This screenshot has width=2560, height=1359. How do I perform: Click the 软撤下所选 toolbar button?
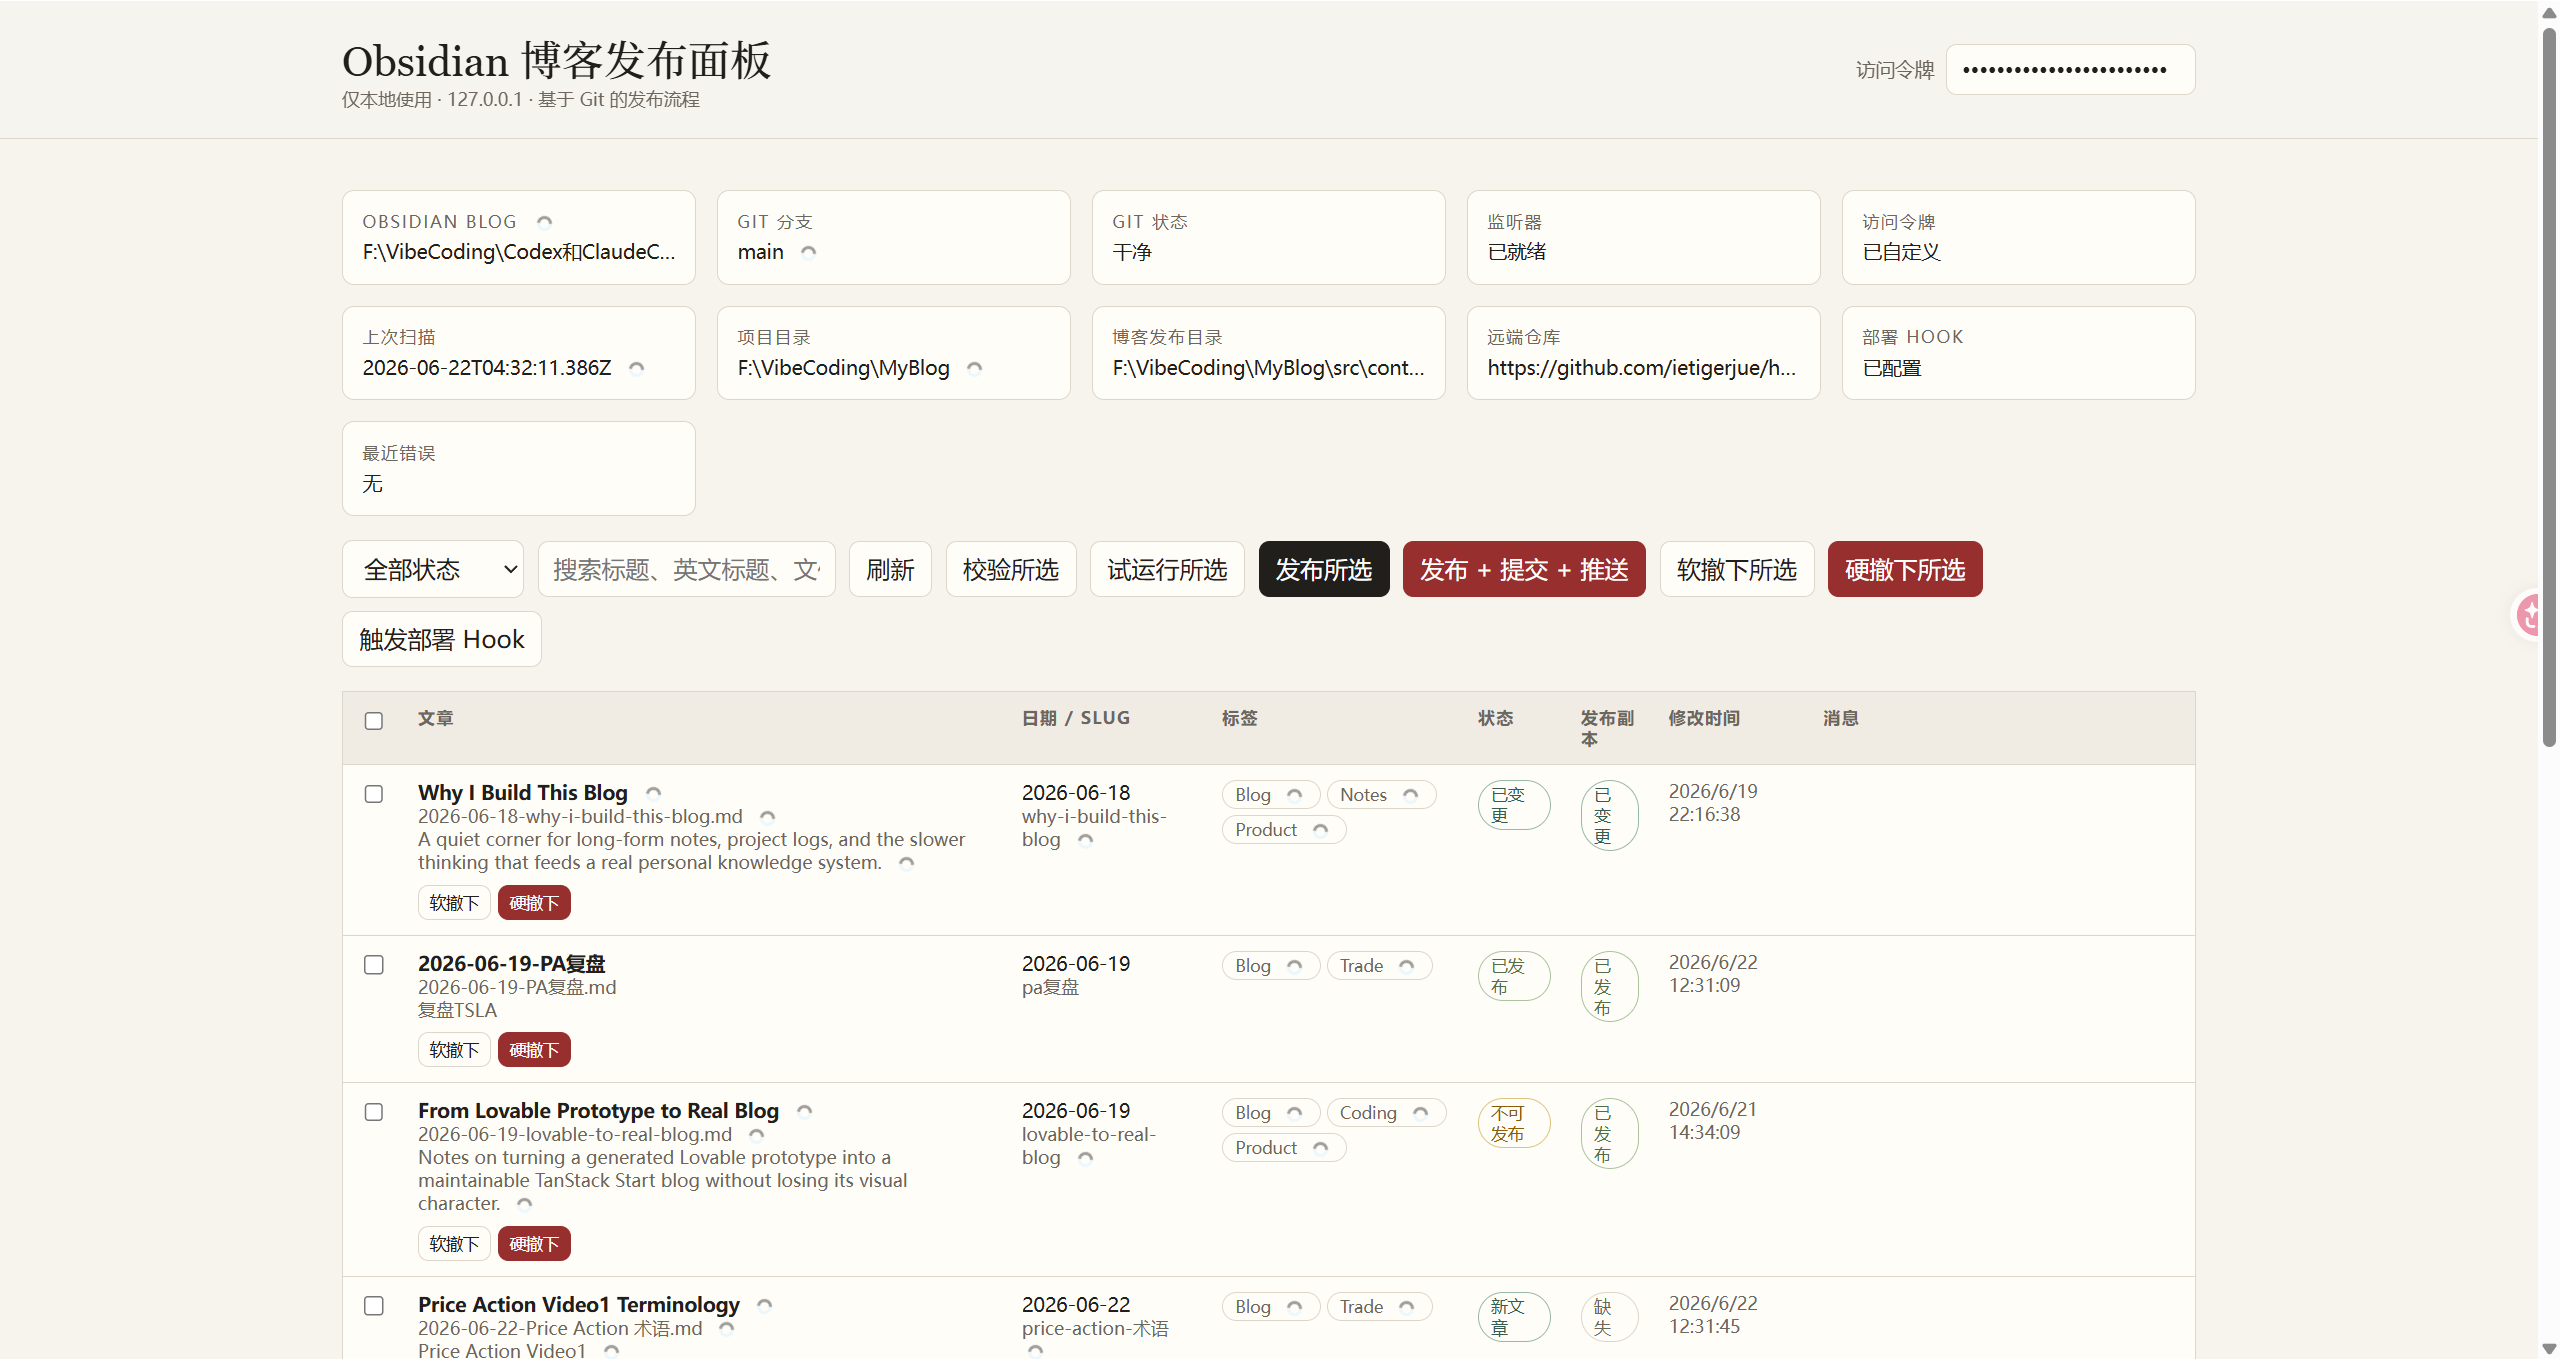click(x=1737, y=569)
